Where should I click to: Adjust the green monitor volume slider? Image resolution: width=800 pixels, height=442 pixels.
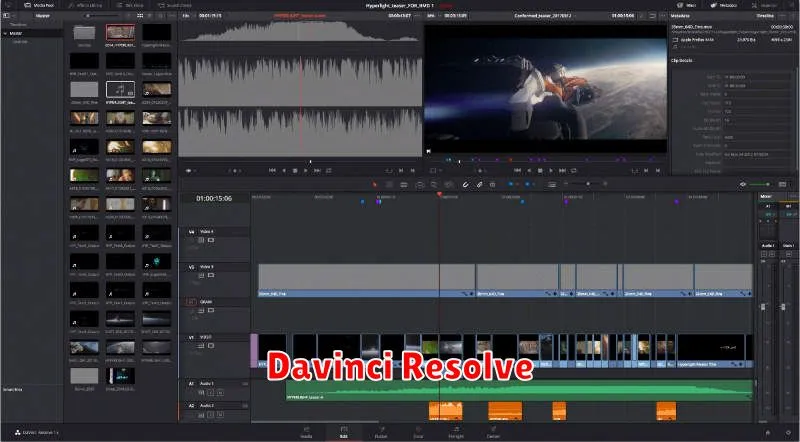(x=760, y=184)
